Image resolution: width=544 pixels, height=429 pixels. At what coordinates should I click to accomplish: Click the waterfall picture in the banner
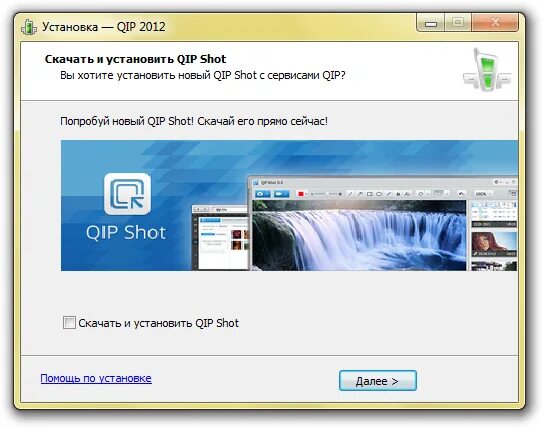(359, 235)
